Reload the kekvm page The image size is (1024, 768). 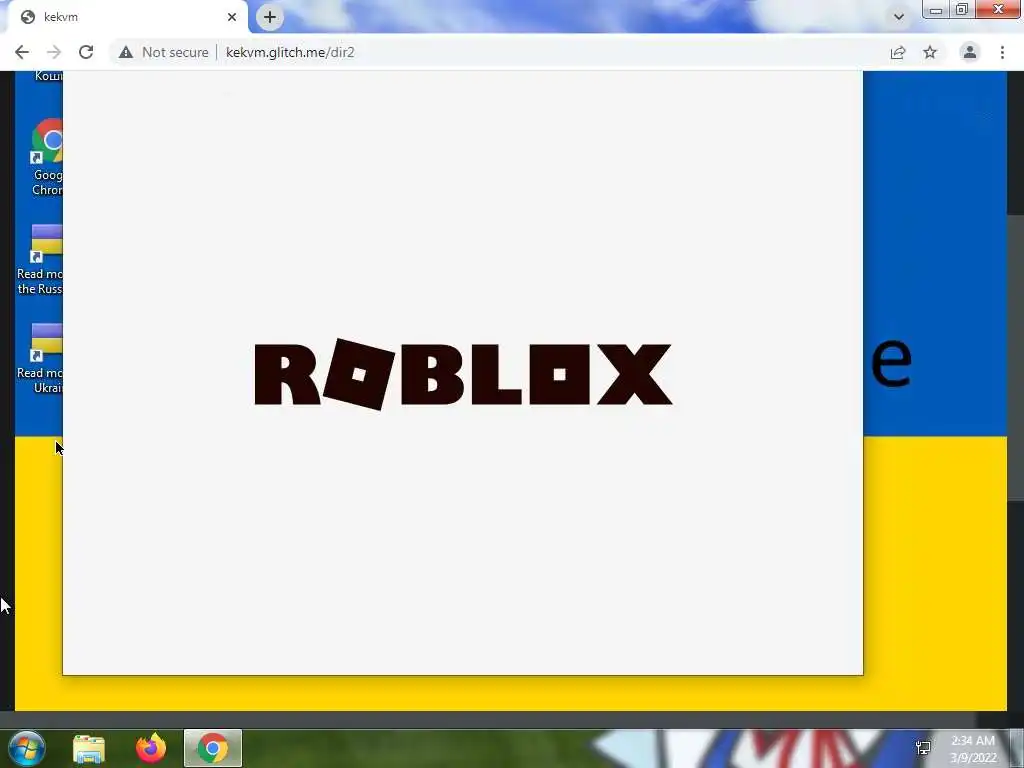[86, 52]
